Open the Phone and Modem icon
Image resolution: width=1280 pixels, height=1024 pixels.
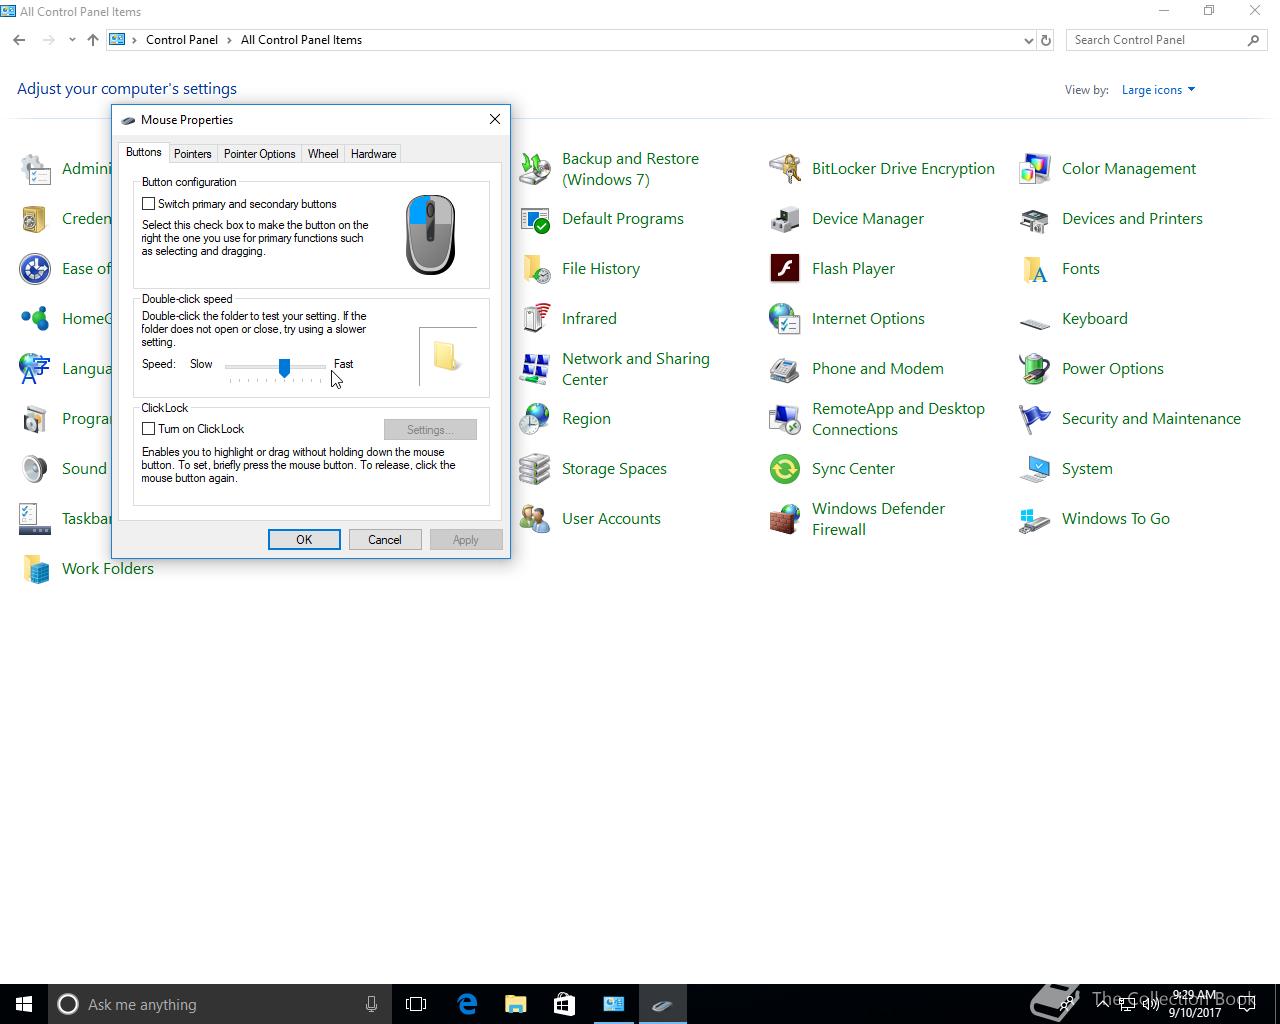click(785, 369)
